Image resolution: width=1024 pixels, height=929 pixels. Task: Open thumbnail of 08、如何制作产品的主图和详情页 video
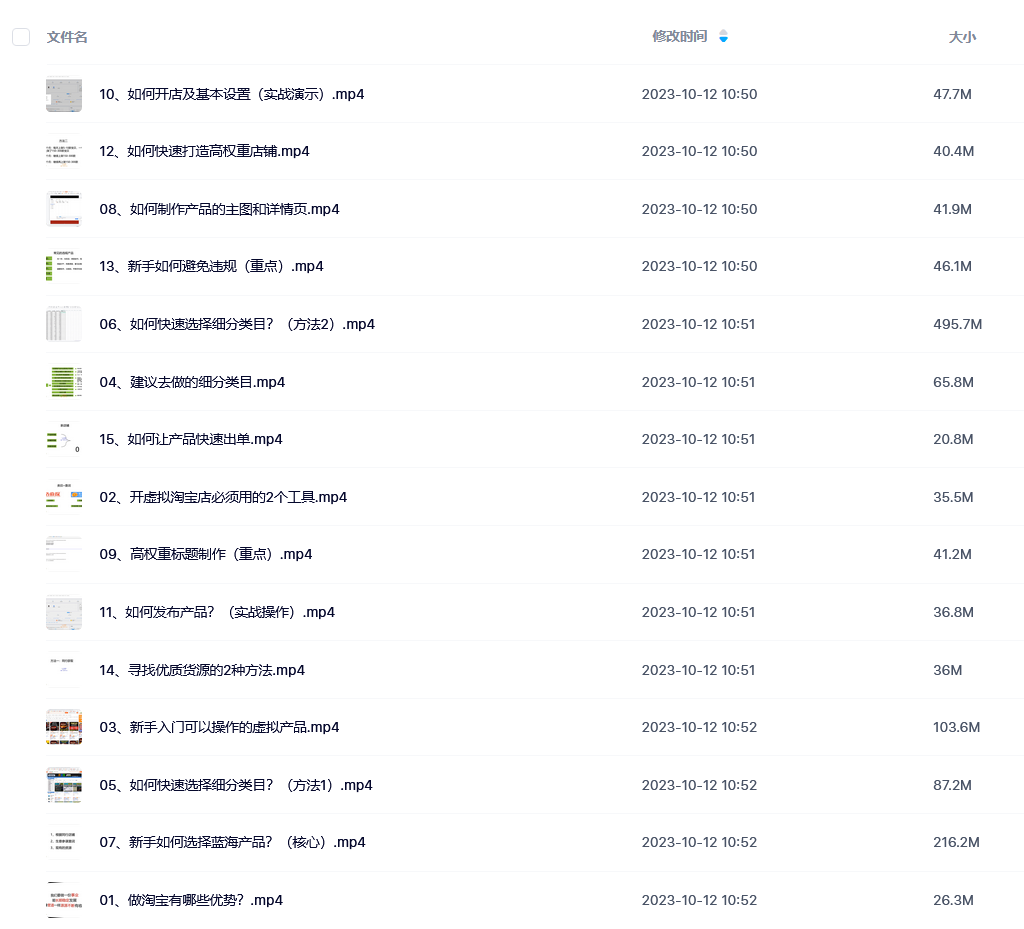64,209
